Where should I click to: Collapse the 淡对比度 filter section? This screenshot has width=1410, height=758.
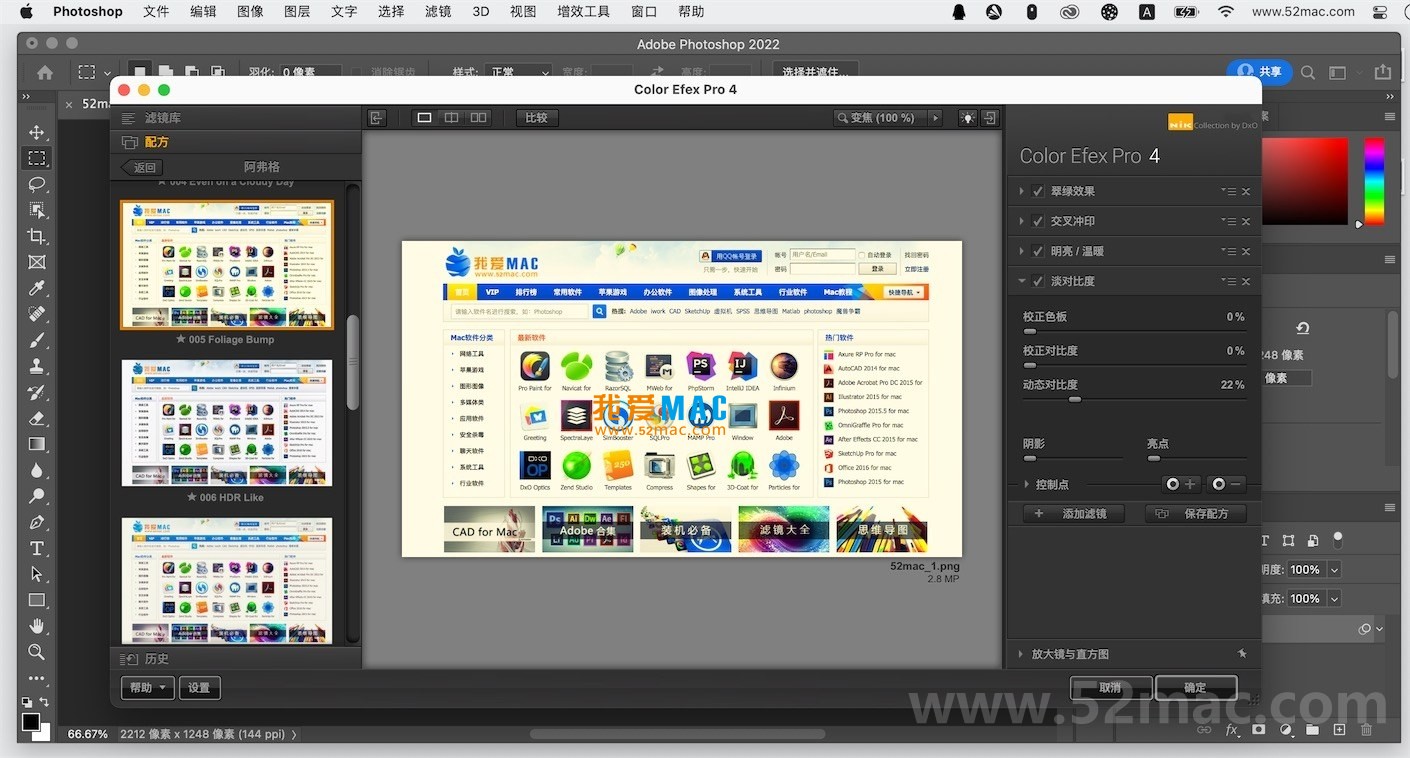click(x=1022, y=281)
